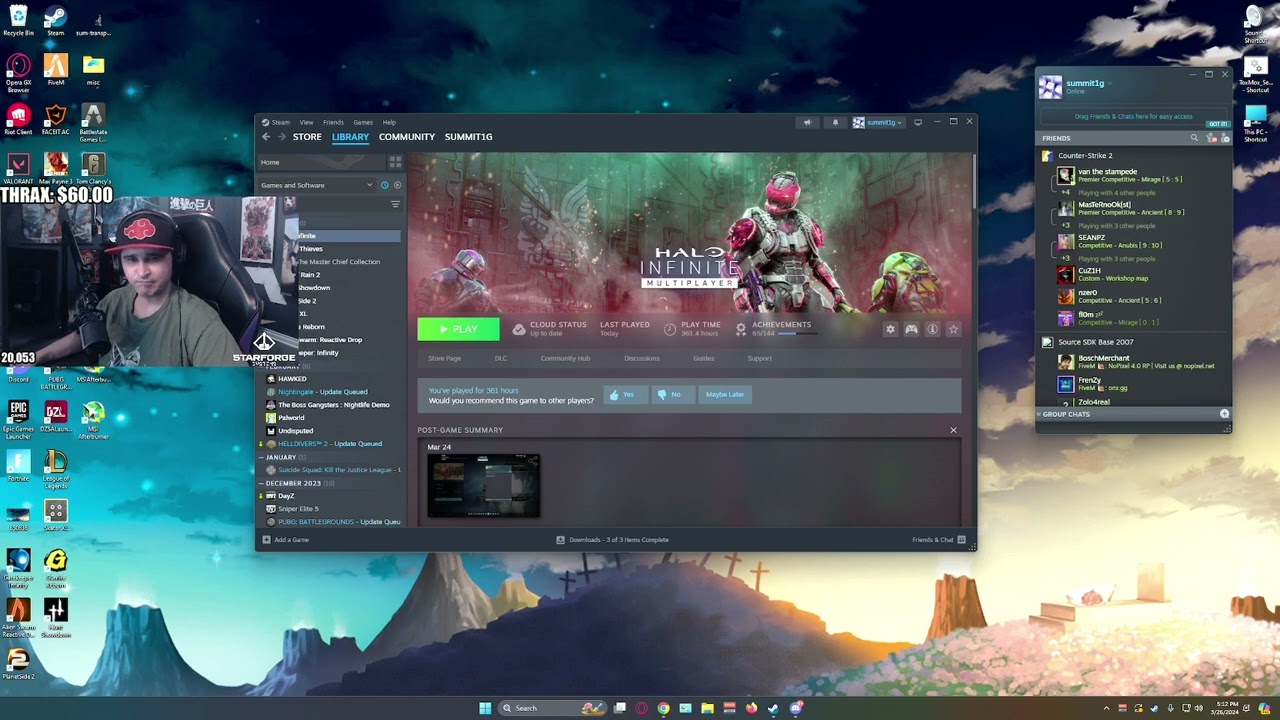The width and height of the screenshot is (1280, 720).
Task: Open Steam announcements megaphone icon
Action: [x=807, y=122]
